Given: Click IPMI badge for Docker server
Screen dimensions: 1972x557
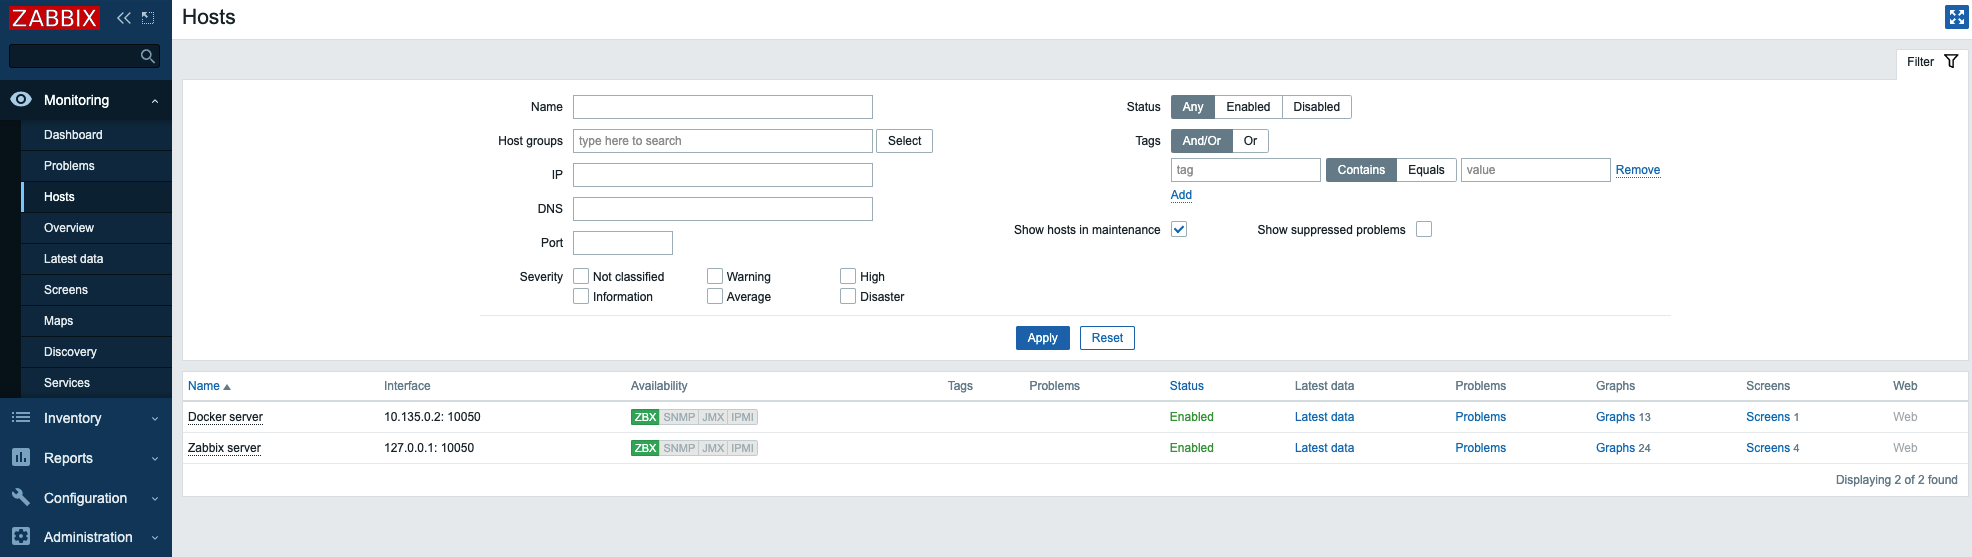Looking at the screenshot, I should (743, 417).
